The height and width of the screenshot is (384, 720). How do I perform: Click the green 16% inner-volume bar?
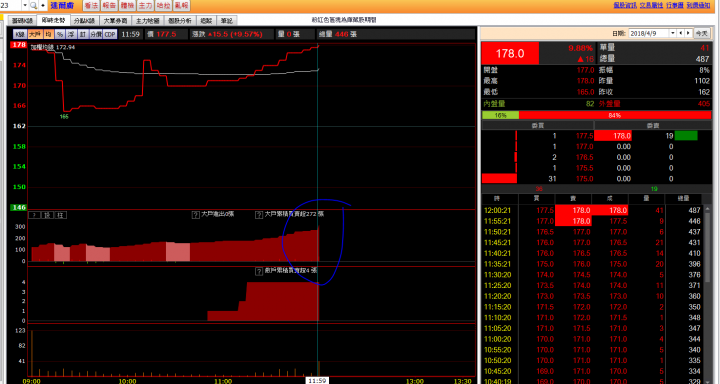tap(501, 115)
